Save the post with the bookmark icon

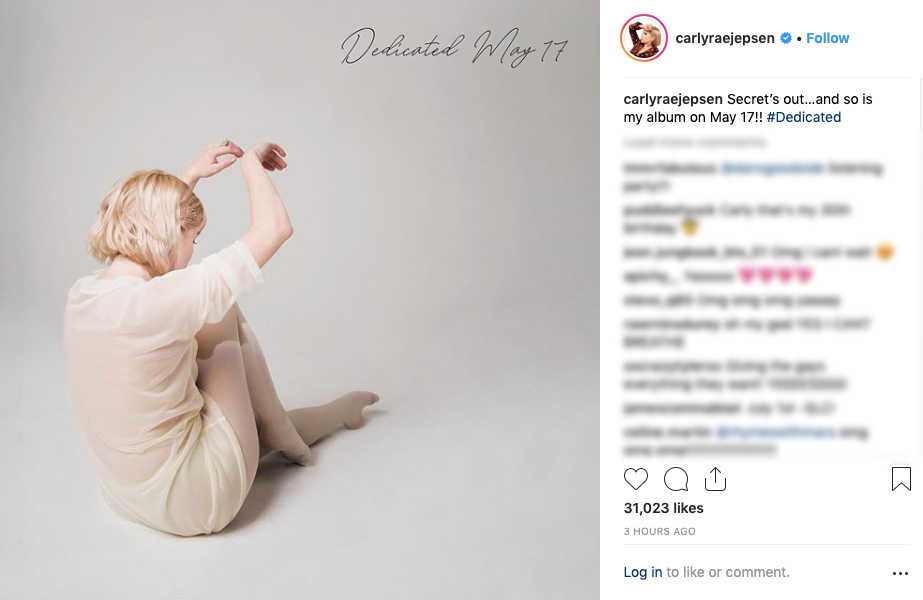click(x=901, y=479)
